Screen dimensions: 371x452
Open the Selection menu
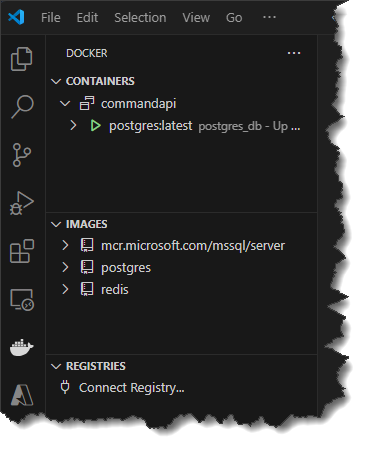click(140, 18)
